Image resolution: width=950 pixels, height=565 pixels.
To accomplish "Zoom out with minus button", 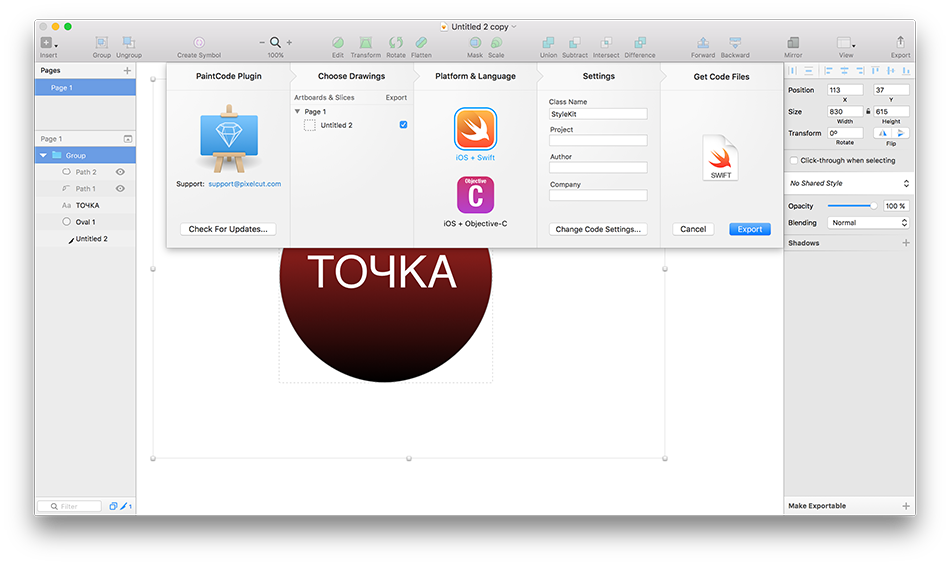I will click(262, 42).
